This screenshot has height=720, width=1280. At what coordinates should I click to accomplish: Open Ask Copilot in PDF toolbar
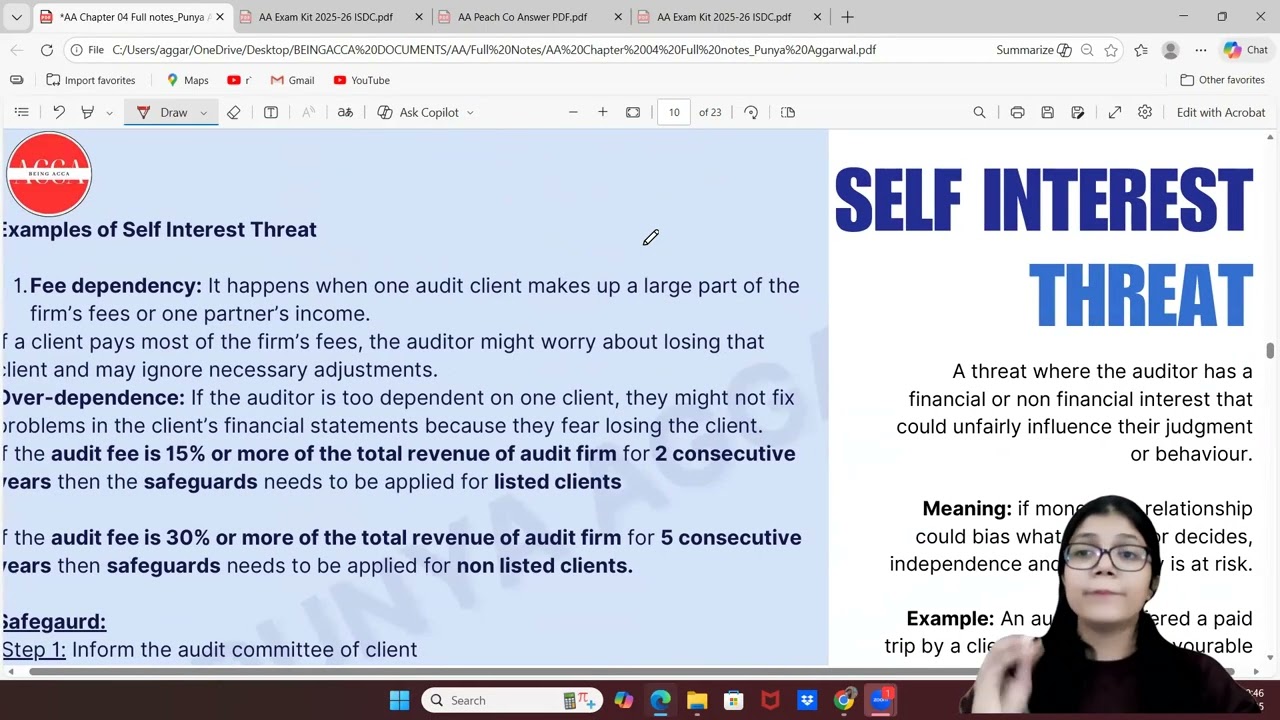[x=418, y=112]
